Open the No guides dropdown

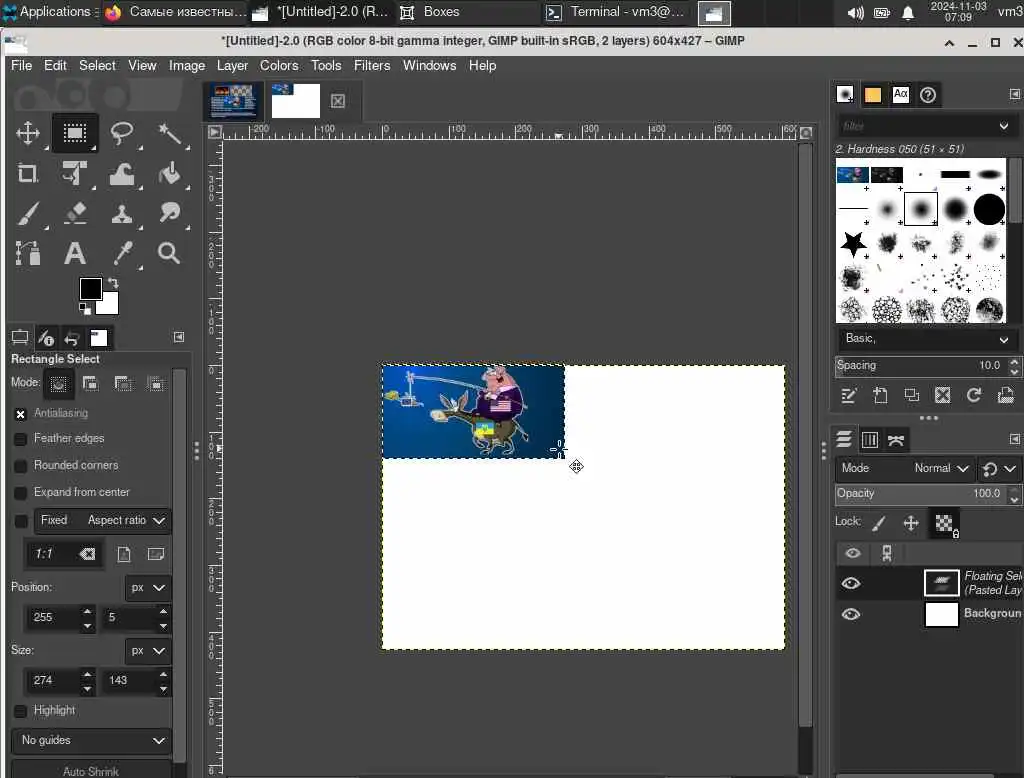91,741
